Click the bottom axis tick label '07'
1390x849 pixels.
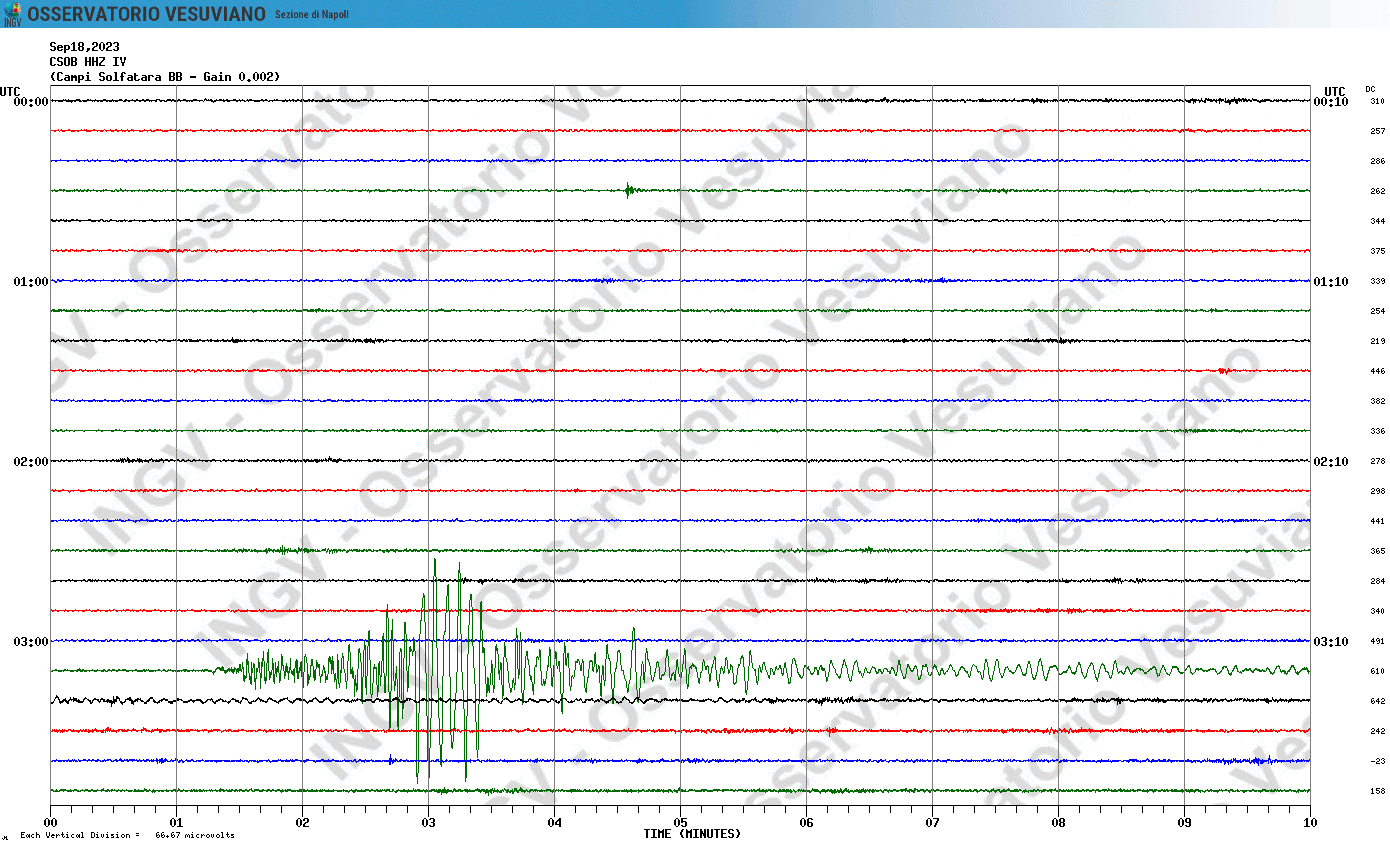932,823
